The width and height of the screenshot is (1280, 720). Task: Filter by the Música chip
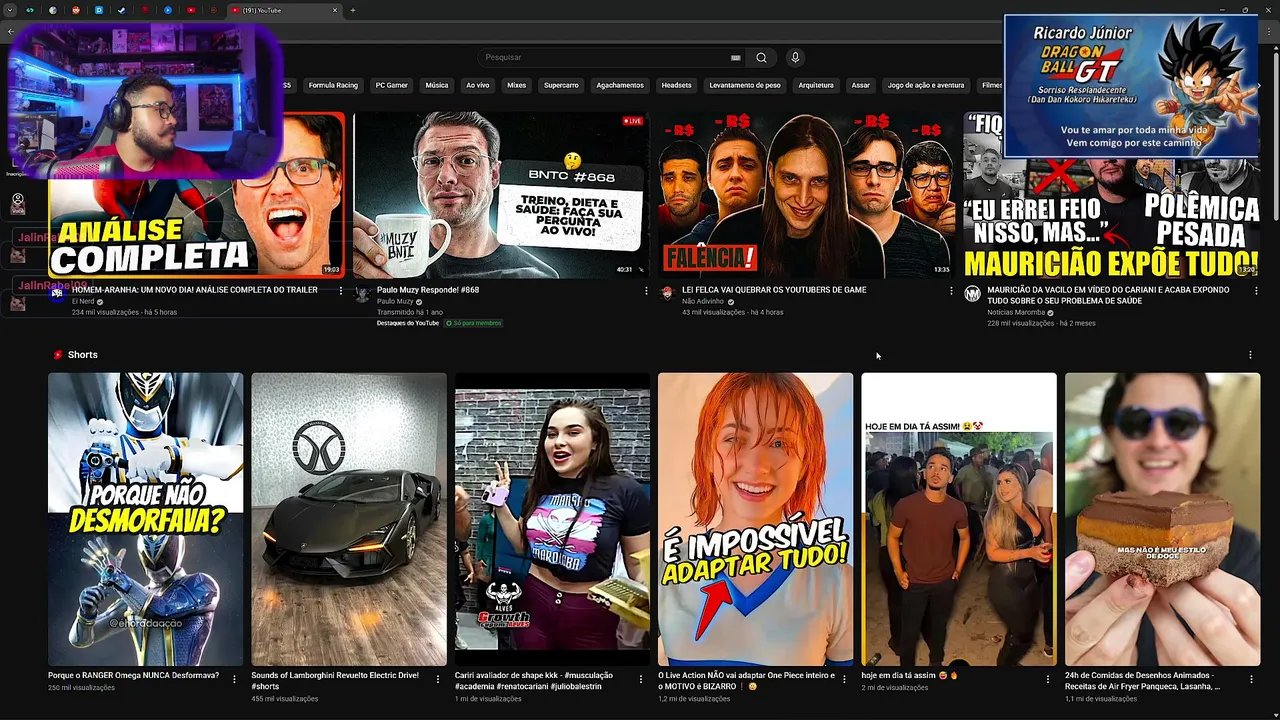(x=437, y=85)
